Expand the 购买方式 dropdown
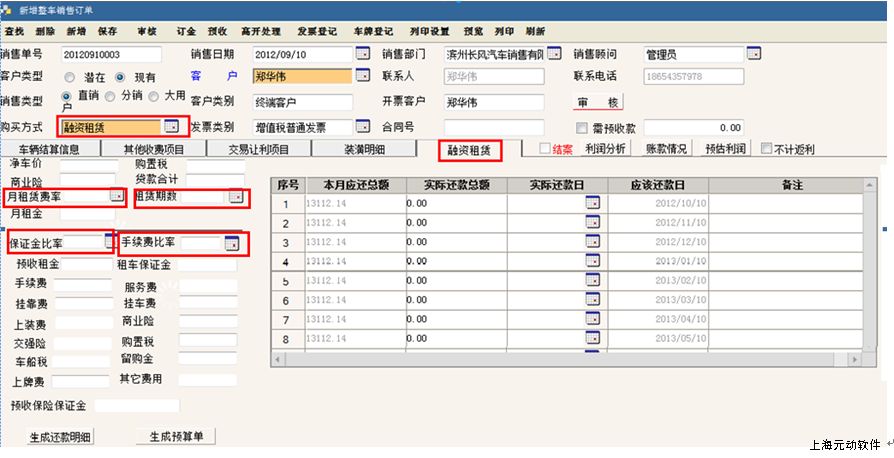Image resolution: width=894 pixels, height=458 pixels. pyautogui.click(x=171, y=127)
